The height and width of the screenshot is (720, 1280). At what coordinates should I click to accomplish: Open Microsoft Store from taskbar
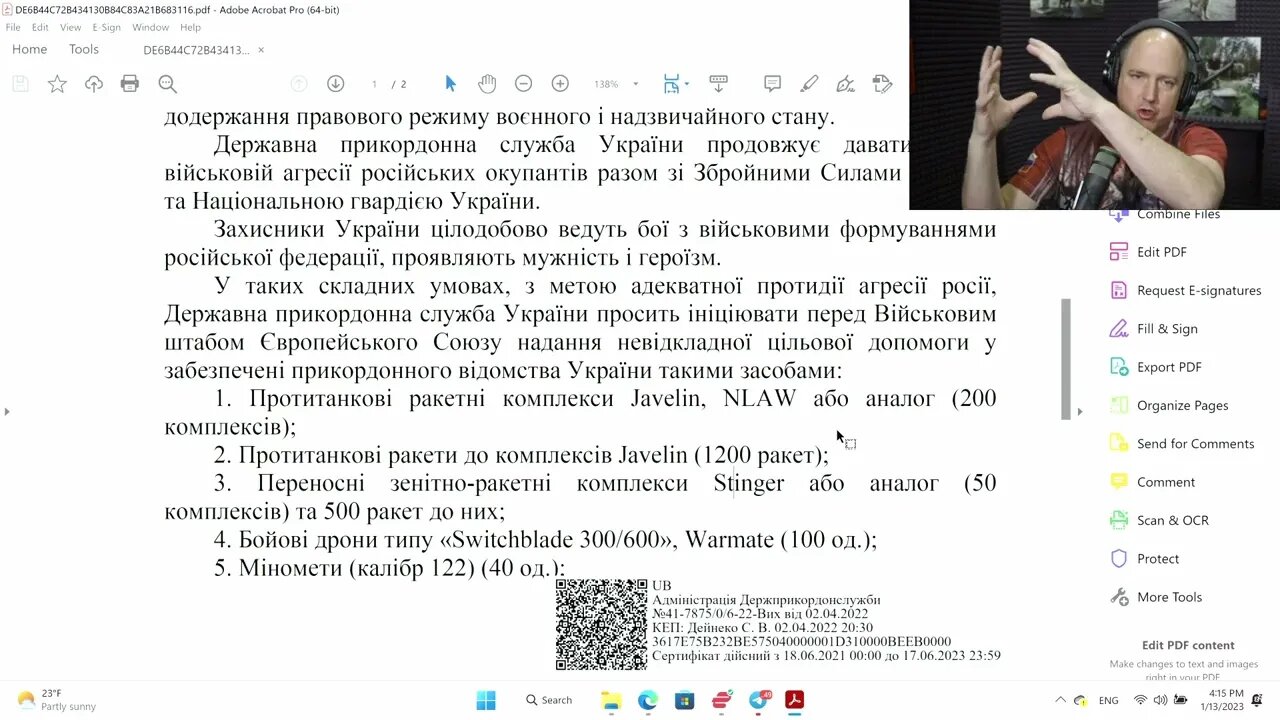pos(685,700)
